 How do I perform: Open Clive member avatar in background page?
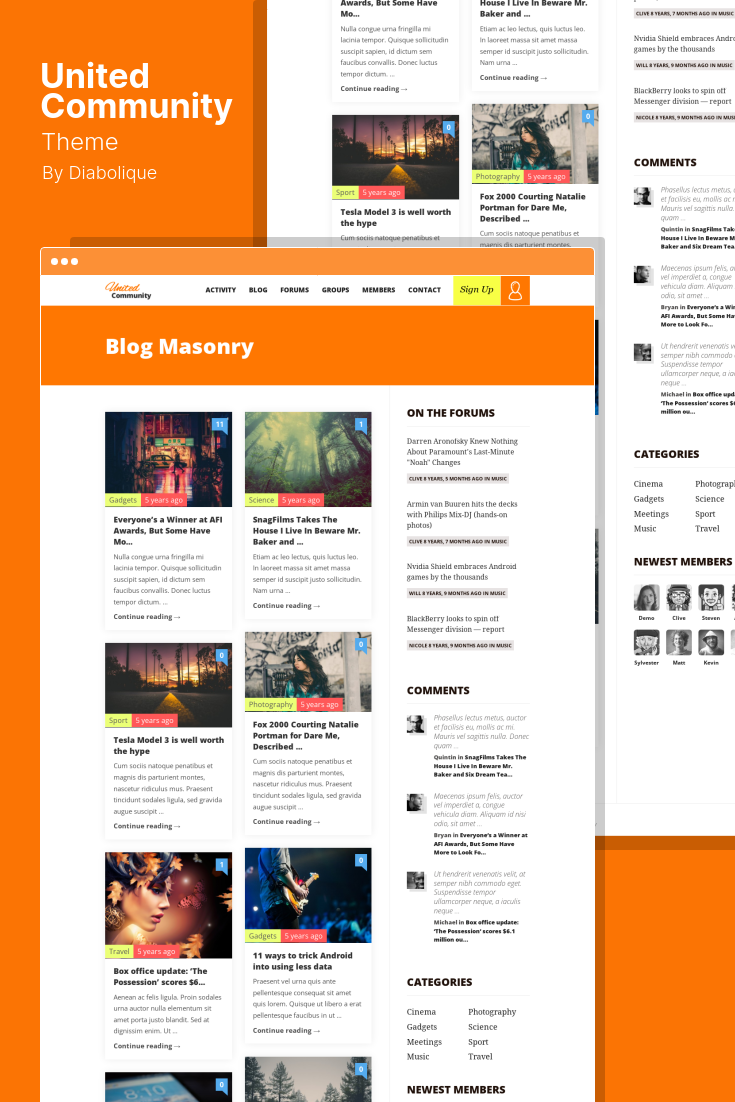click(x=679, y=597)
